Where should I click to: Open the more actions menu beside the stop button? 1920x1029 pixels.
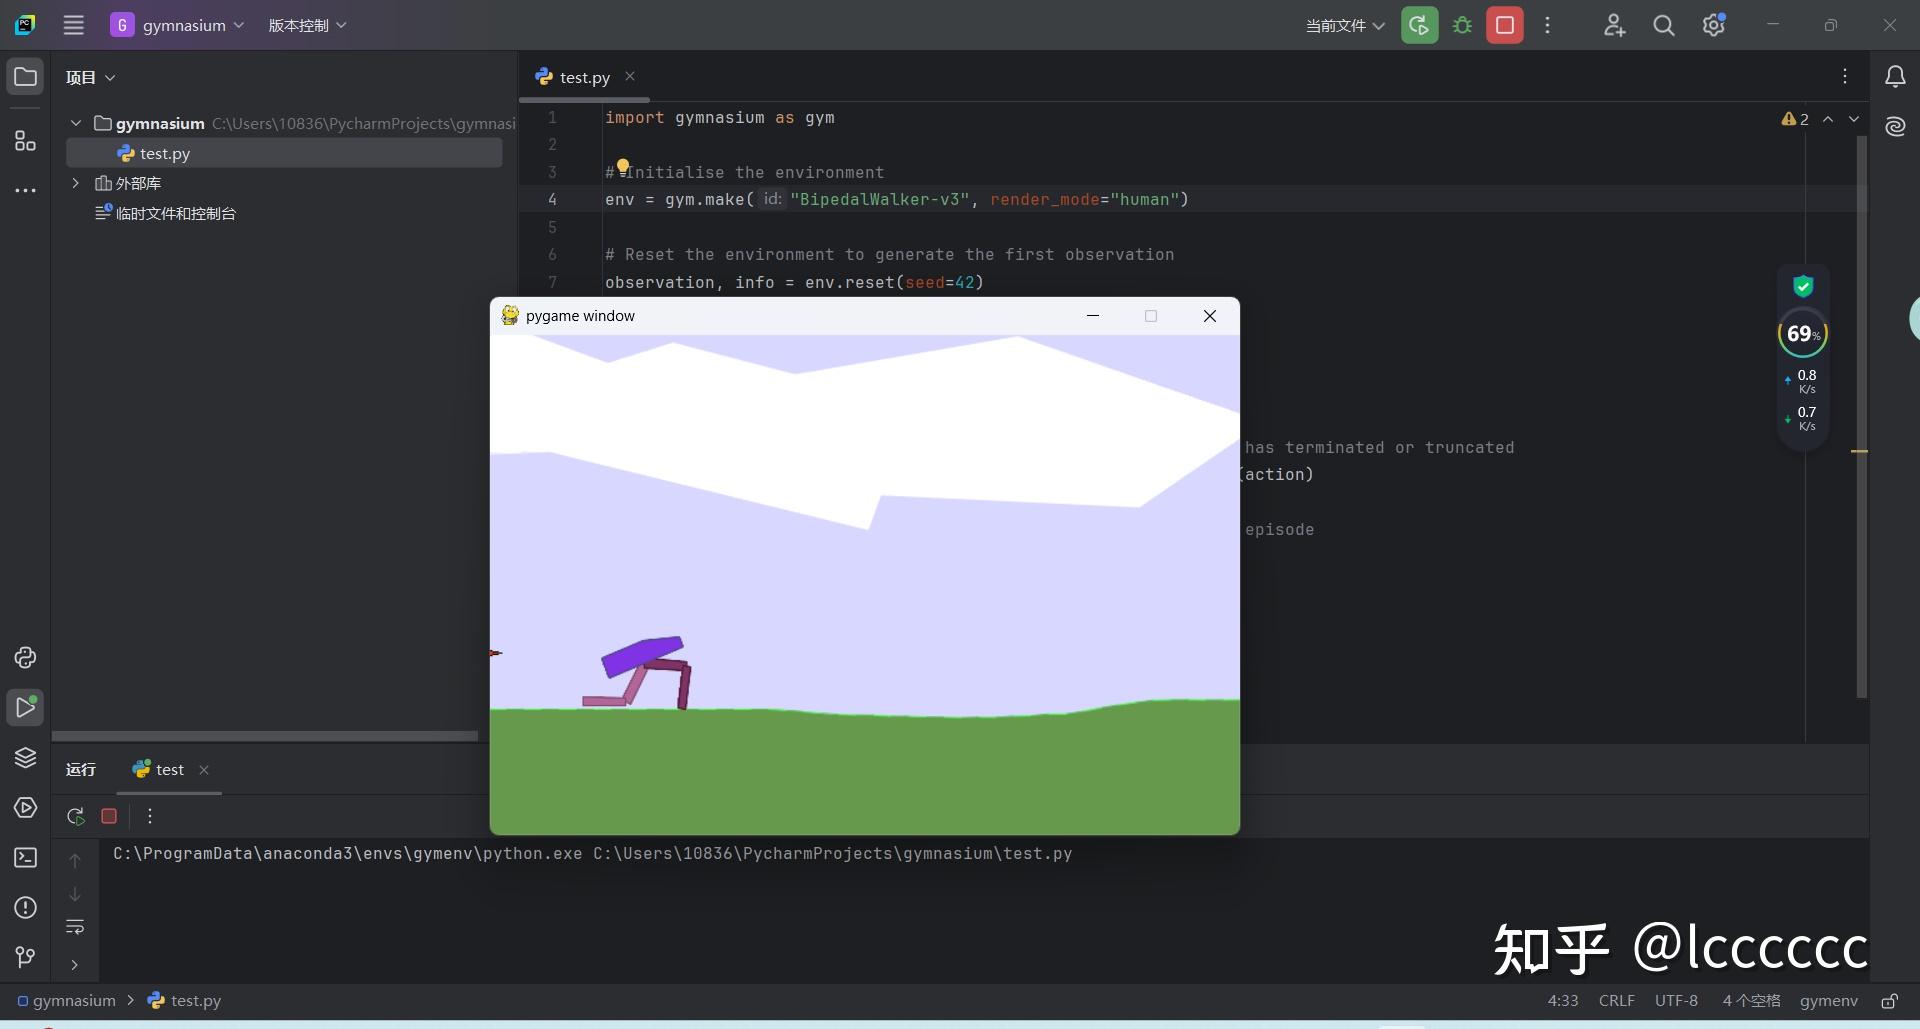(x=1547, y=25)
